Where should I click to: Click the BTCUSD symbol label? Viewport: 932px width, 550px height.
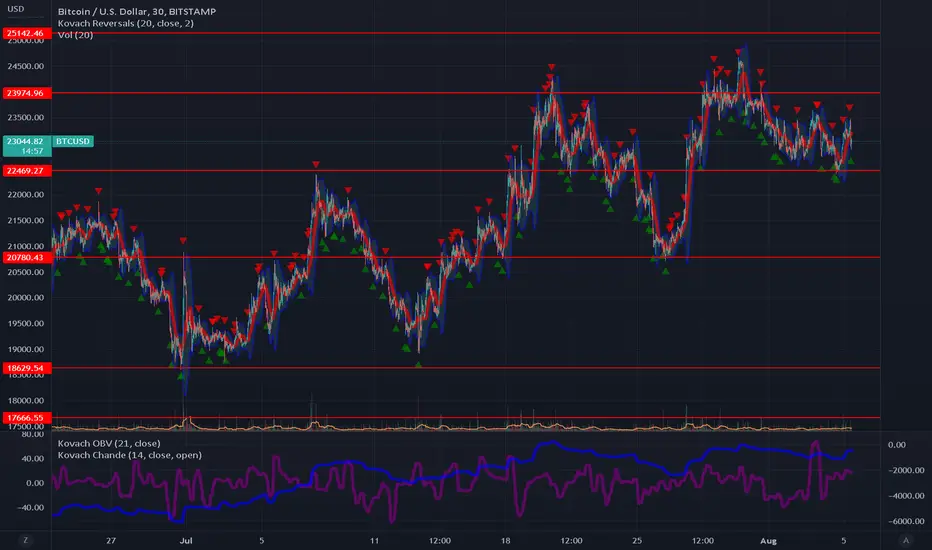point(73,141)
